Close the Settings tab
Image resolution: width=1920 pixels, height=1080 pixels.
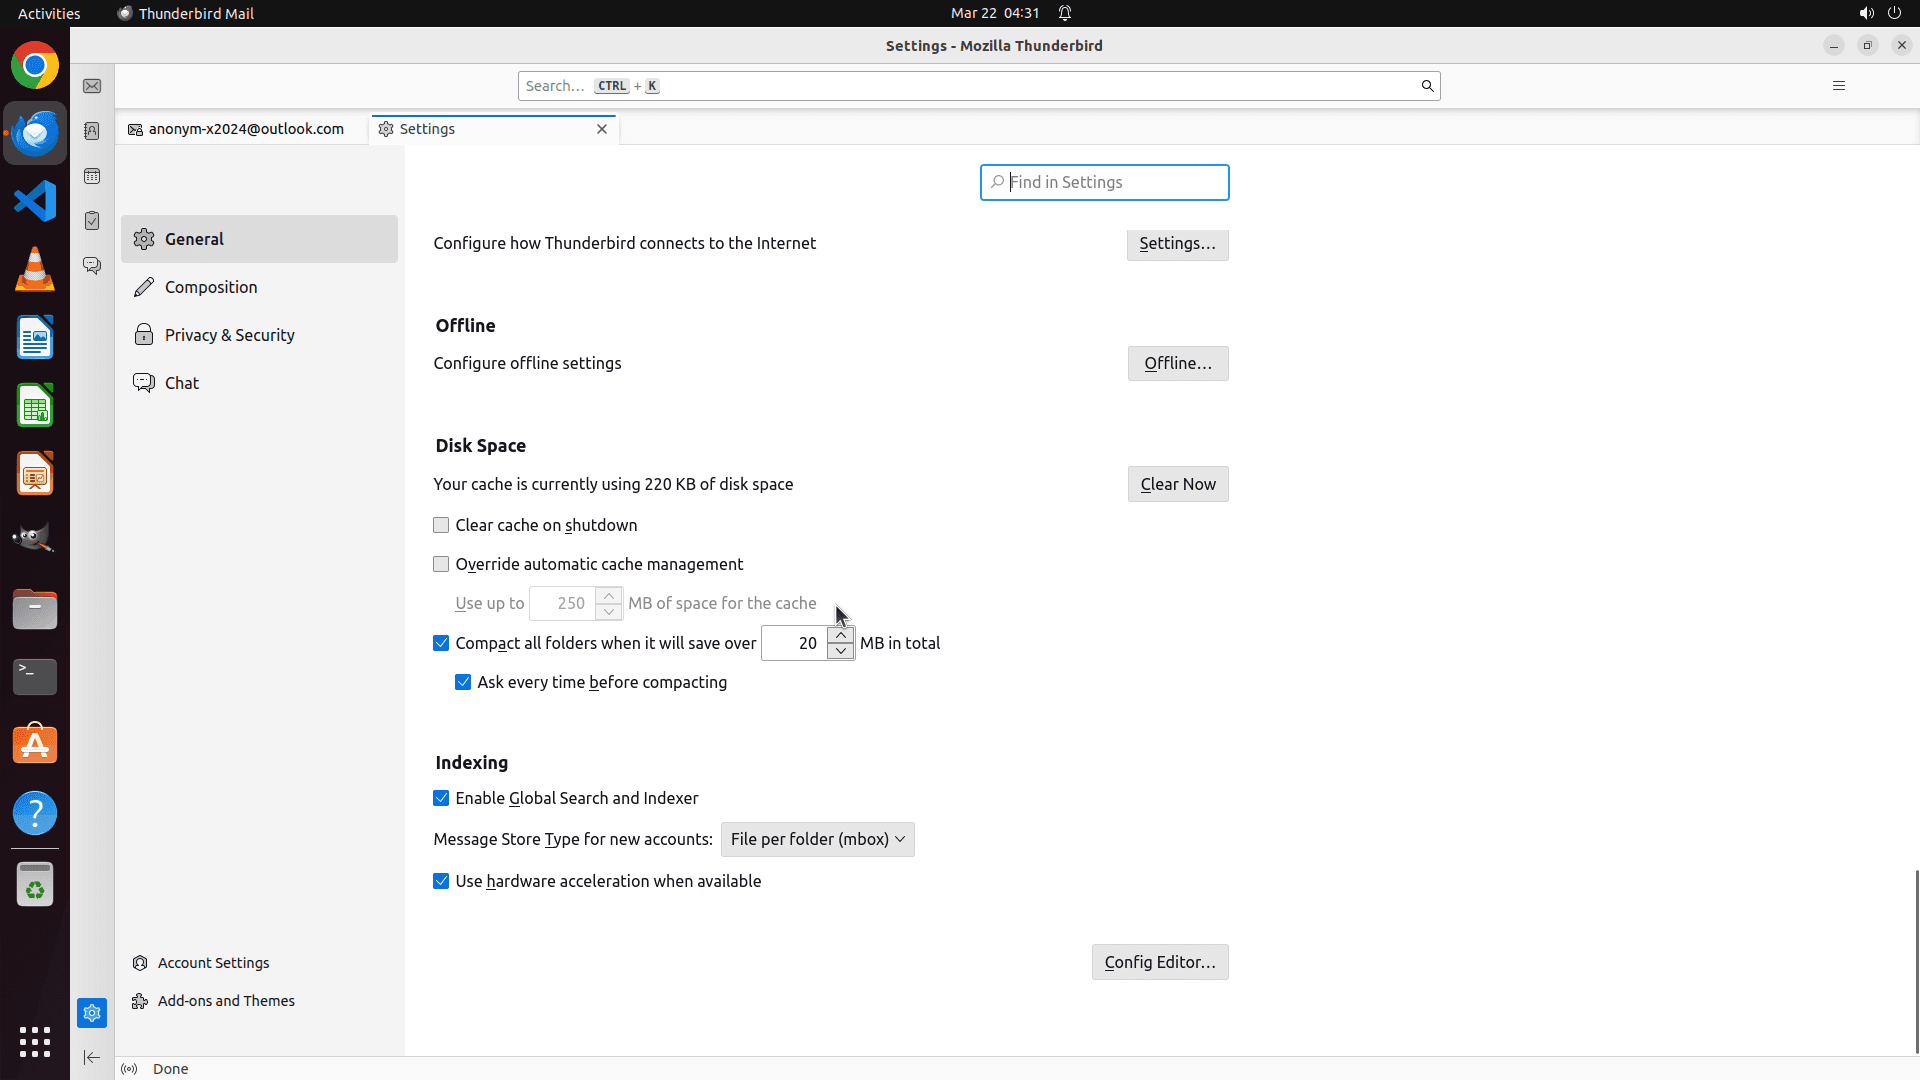pos(602,129)
